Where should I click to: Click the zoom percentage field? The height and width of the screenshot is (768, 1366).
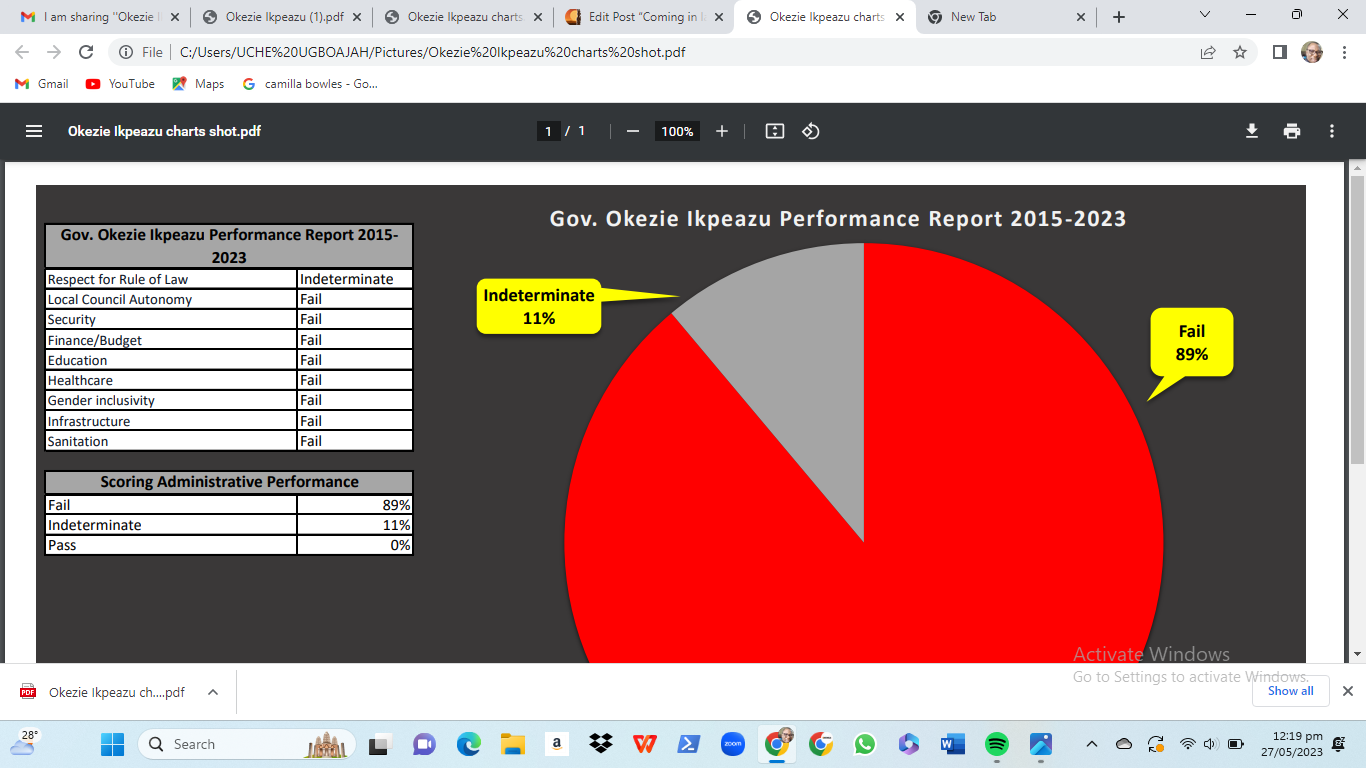[x=677, y=131]
